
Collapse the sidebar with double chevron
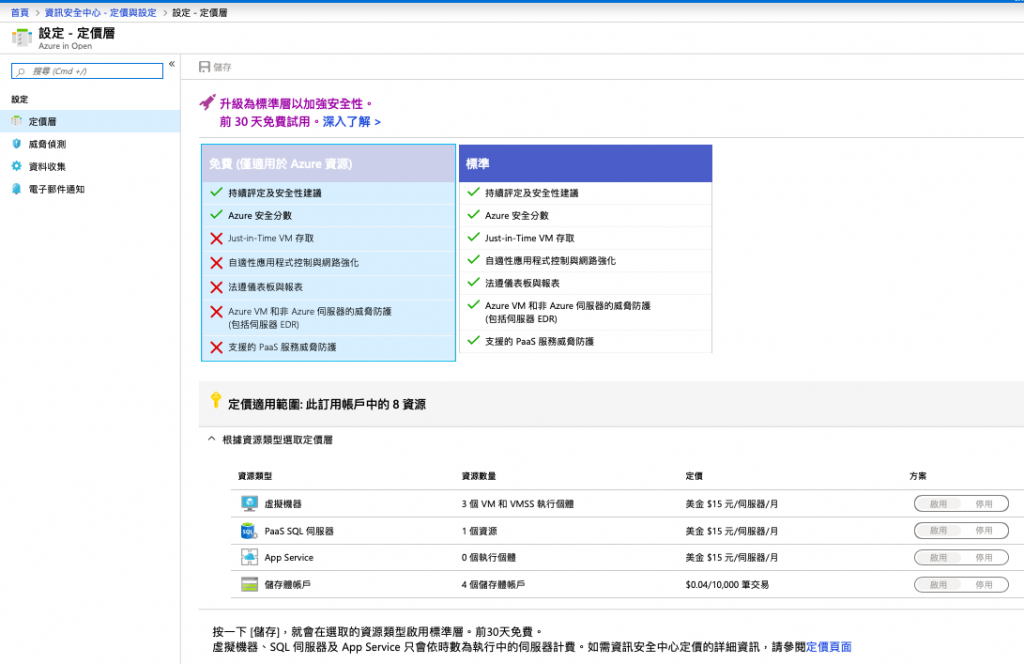tap(172, 64)
